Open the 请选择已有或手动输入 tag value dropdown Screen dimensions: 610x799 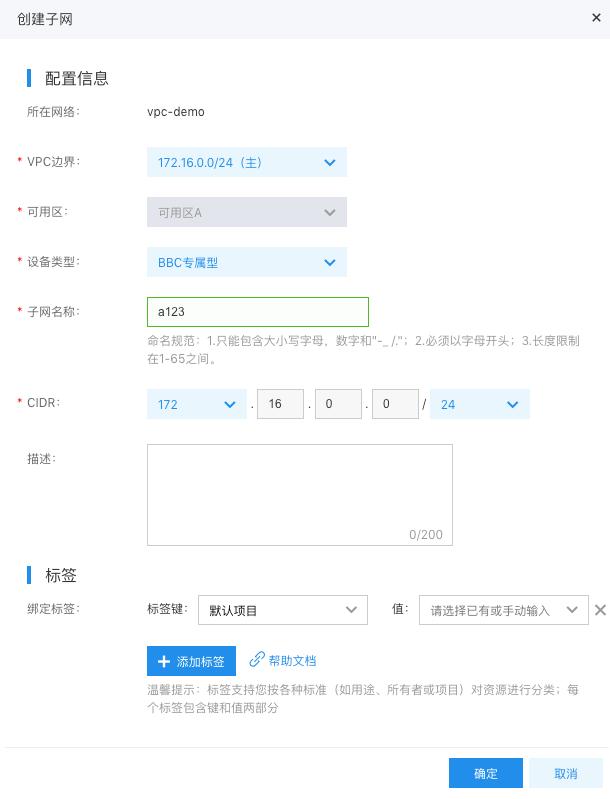pos(503,610)
